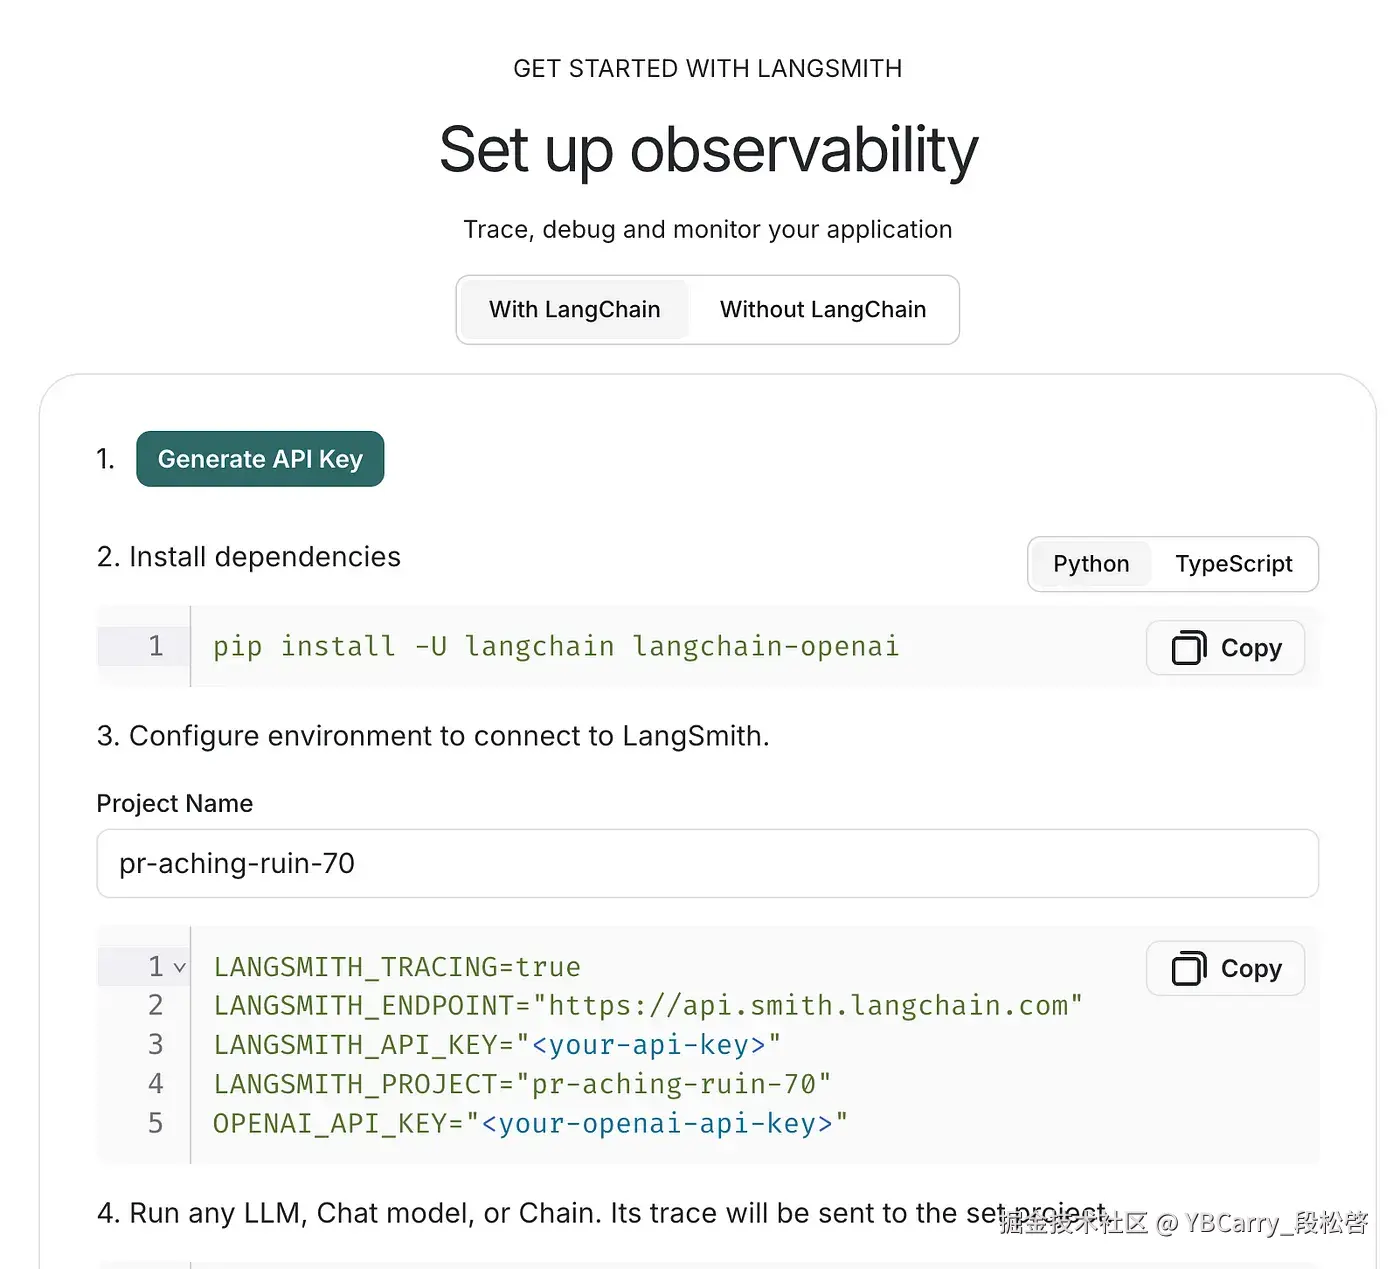Click the <your-api-key> placeholder
Image resolution: width=1400 pixels, height=1269 pixels.
pos(648,1045)
